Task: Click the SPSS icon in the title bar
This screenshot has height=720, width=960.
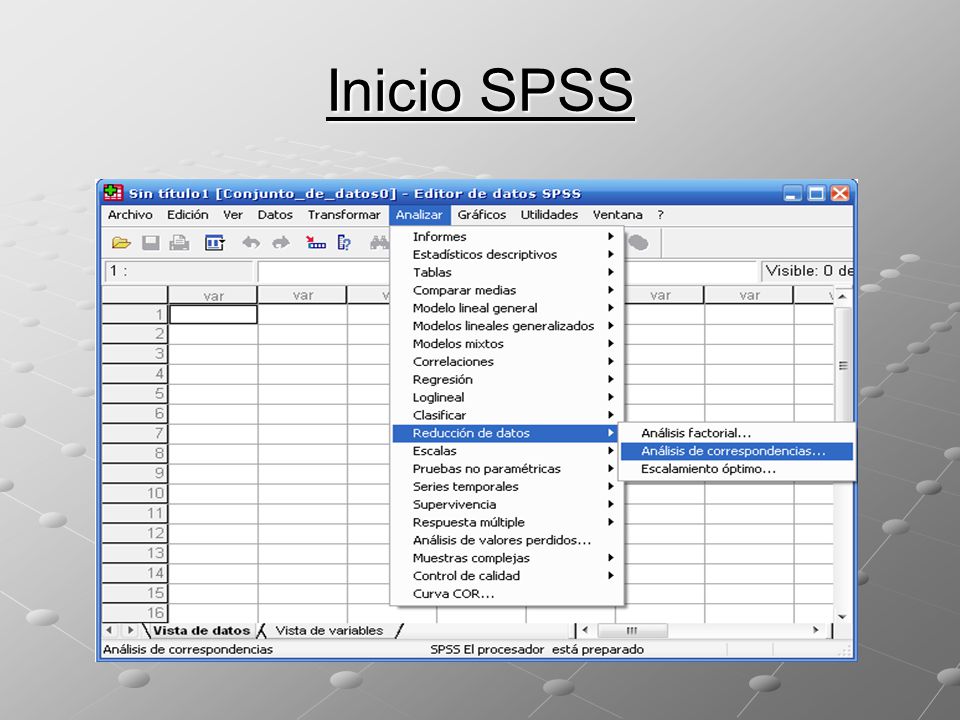Action: (x=113, y=193)
